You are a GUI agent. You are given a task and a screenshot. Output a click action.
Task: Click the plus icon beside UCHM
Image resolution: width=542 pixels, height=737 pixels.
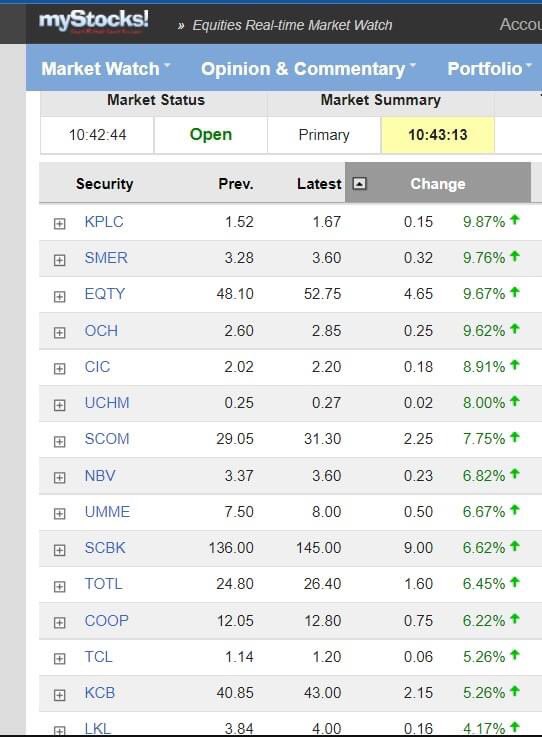point(59,405)
